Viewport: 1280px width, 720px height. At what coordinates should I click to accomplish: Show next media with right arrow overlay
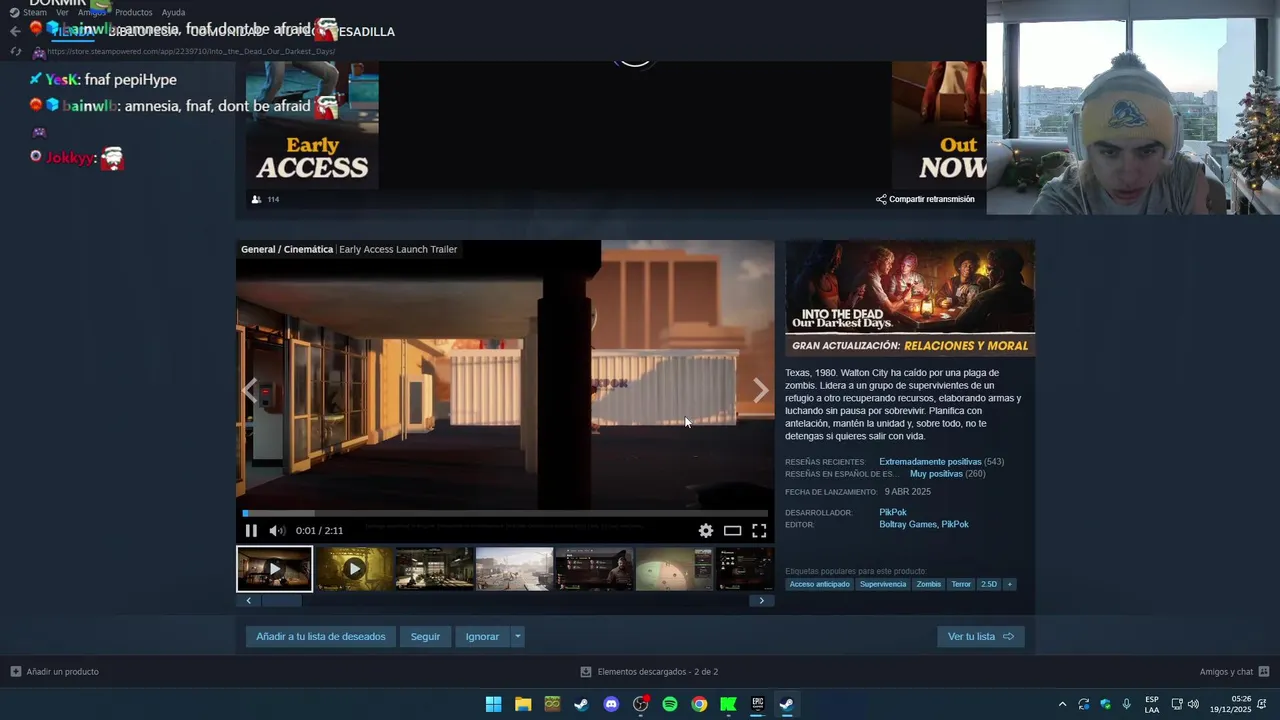[761, 390]
